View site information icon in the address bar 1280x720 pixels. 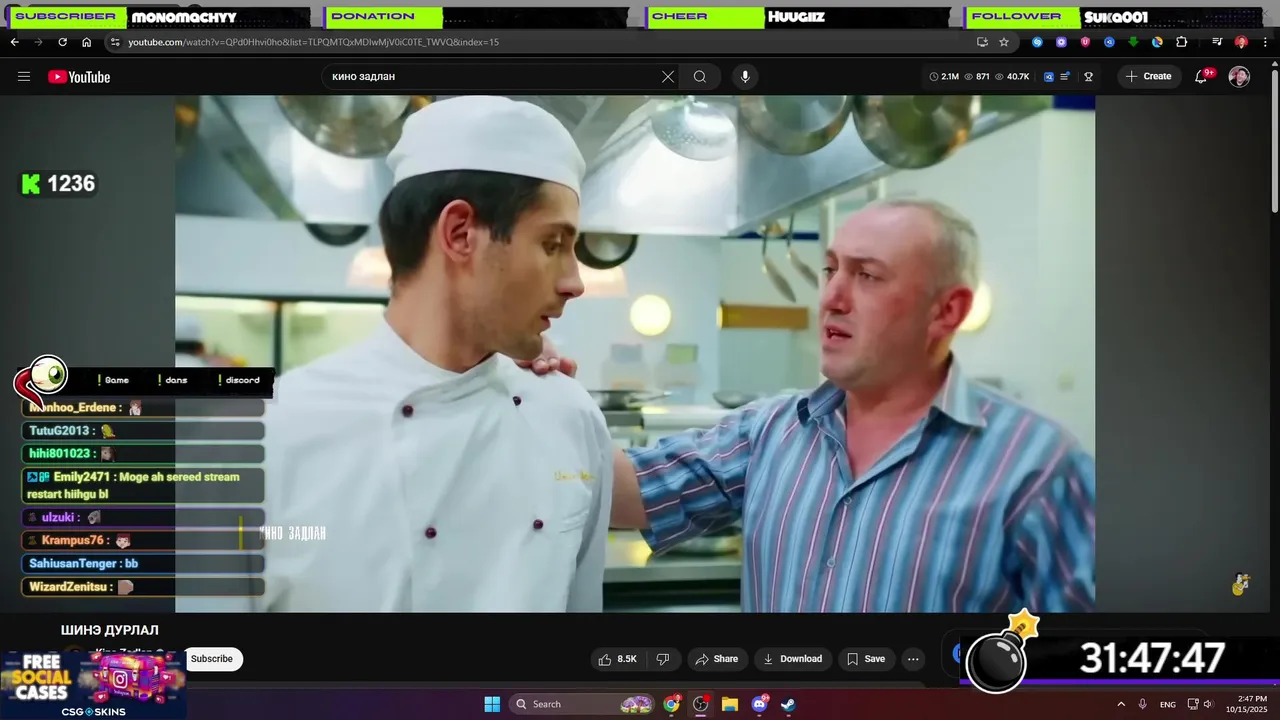115,42
